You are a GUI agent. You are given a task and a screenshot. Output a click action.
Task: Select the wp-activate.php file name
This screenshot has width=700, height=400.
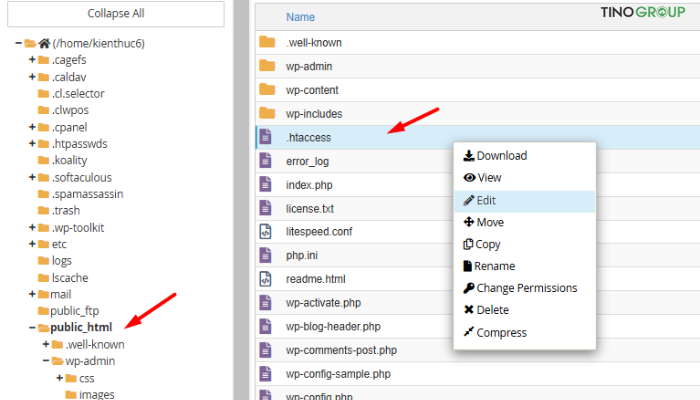tap(323, 303)
